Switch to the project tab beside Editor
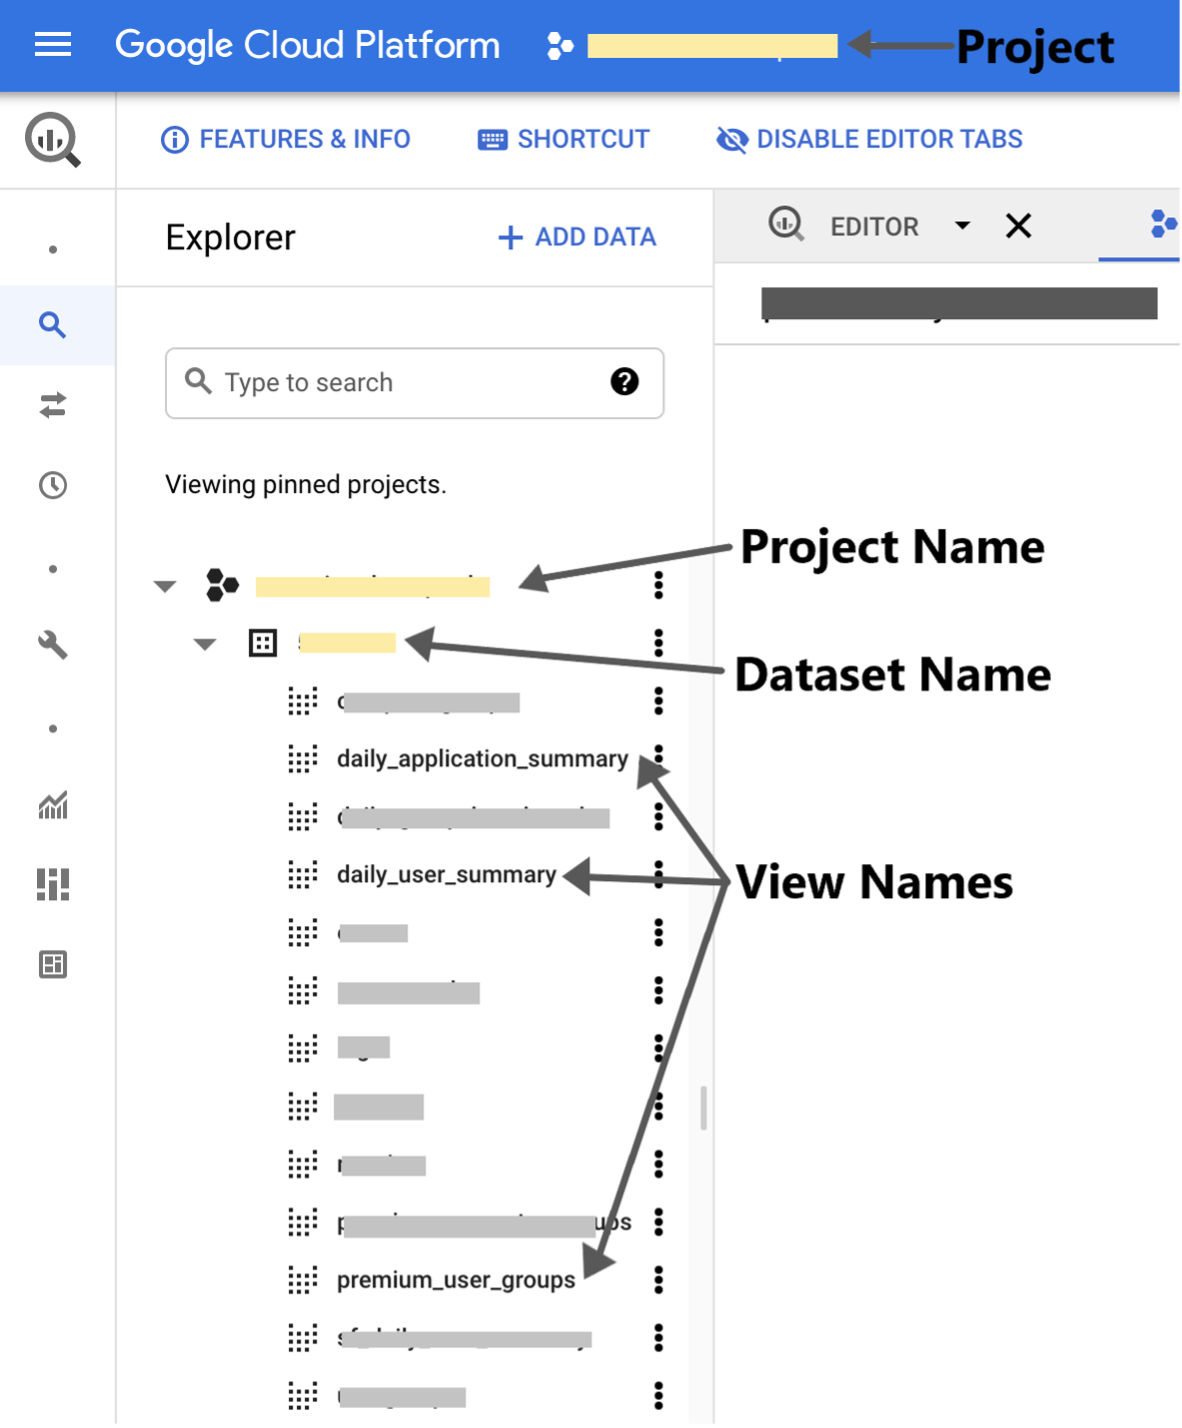This screenshot has height=1428, width=1182. (1162, 224)
